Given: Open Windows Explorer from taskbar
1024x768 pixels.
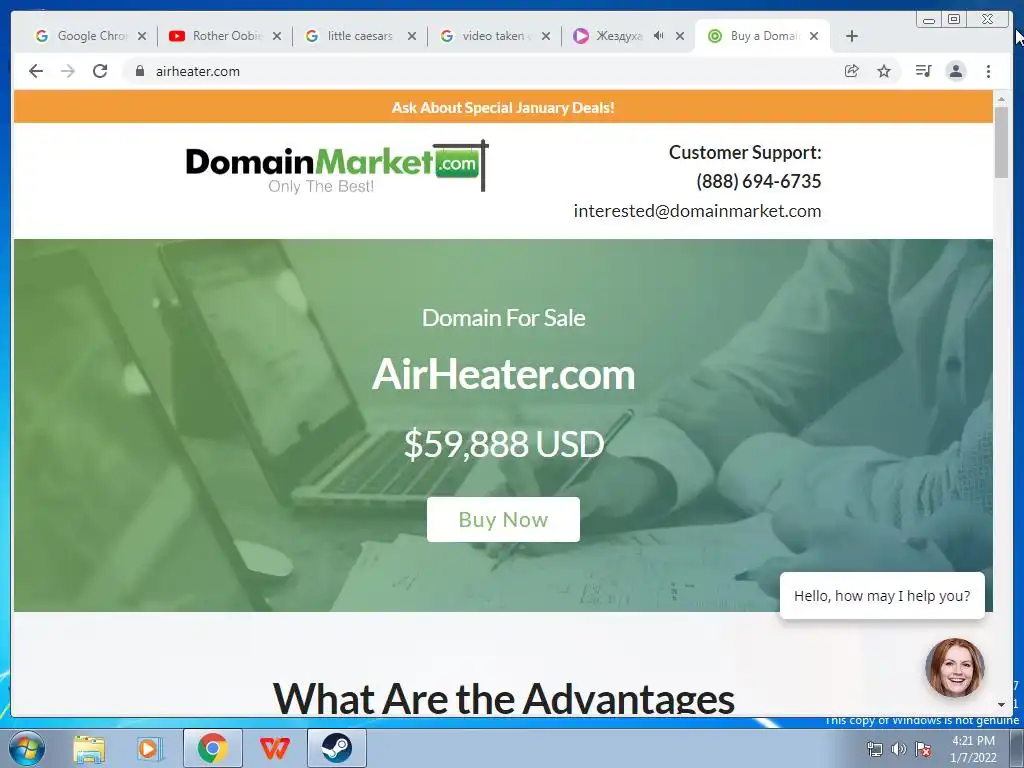Looking at the screenshot, I should tap(89, 748).
